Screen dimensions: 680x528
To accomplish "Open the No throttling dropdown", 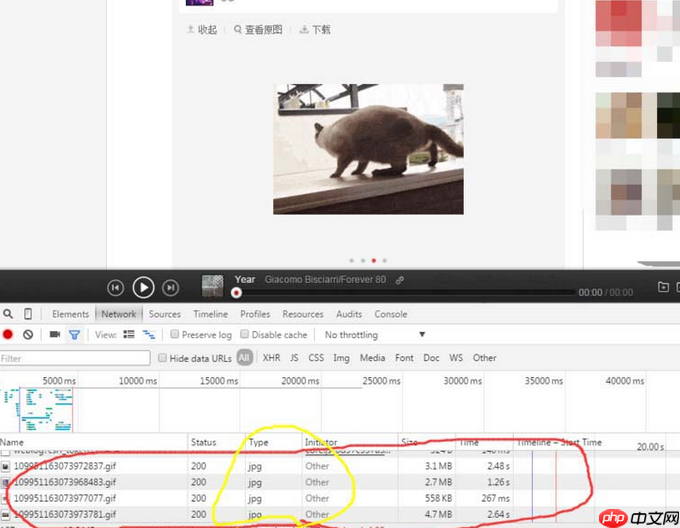I will click(x=375, y=335).
